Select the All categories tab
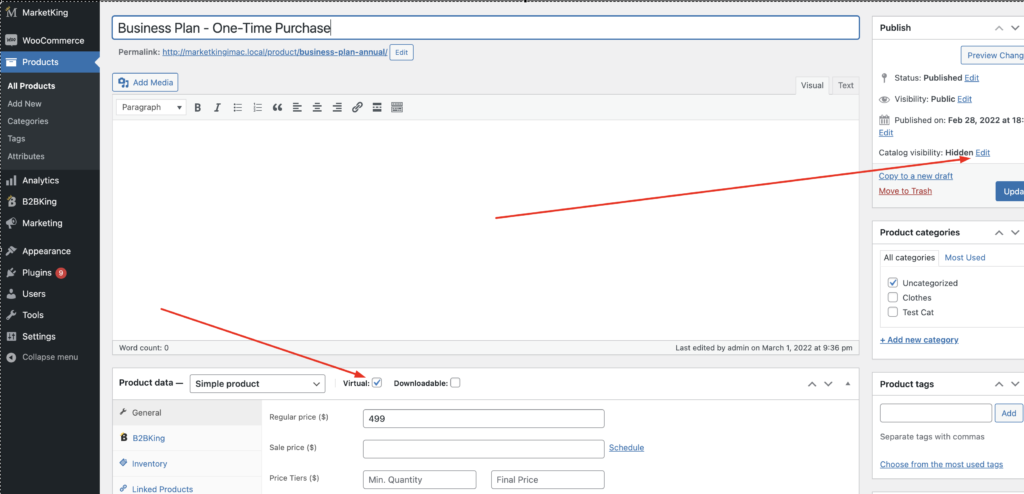The image size is (1024, 494). pyautogui.click(x=909, y=257)
